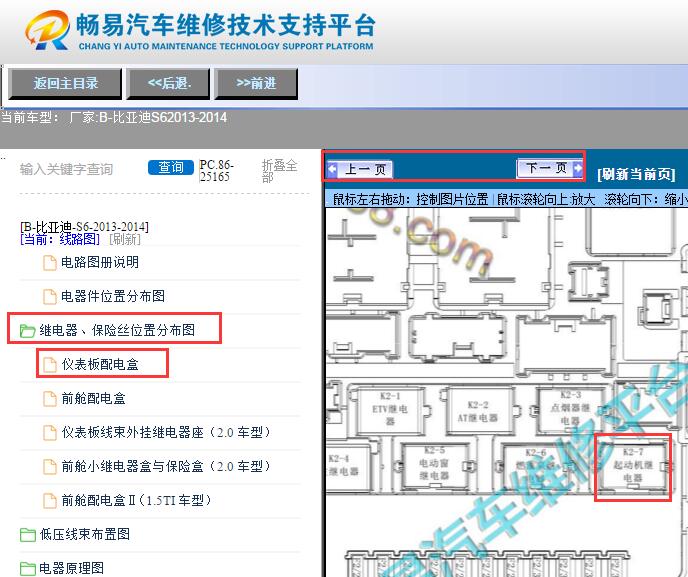Open previous page with 上一页
Viewport: 688px width, 577px height.
pyautogui.click(x=360, y=169)
